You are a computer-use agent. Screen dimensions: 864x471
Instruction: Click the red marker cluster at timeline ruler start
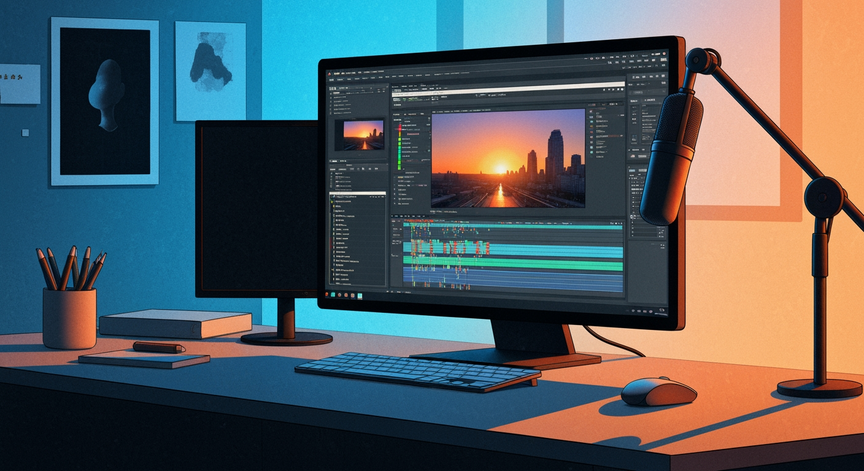[x=418, y=220]
